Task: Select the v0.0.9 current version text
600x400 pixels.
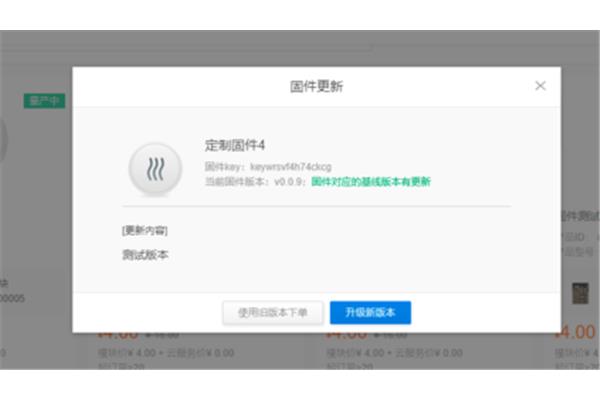Action: (289, 181)
